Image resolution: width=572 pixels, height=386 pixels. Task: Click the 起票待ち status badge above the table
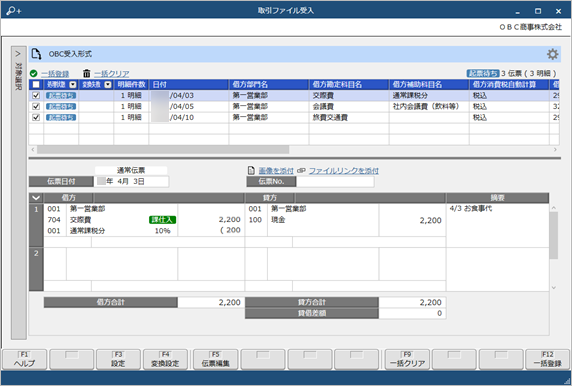(x=483, y=73)
